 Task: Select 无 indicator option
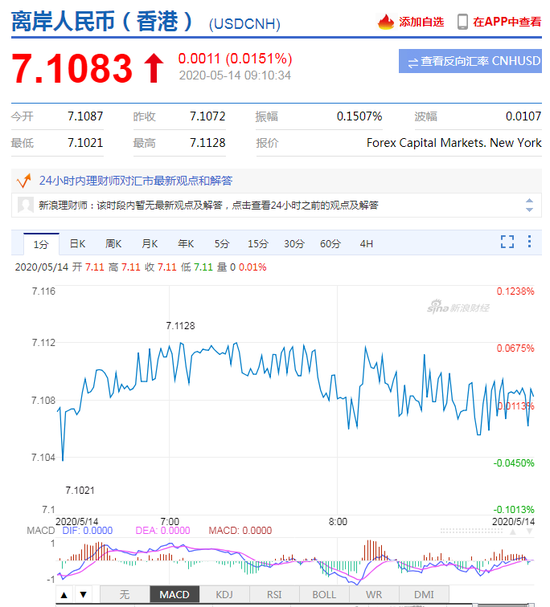pyautogui.click(x=125, y=595)
